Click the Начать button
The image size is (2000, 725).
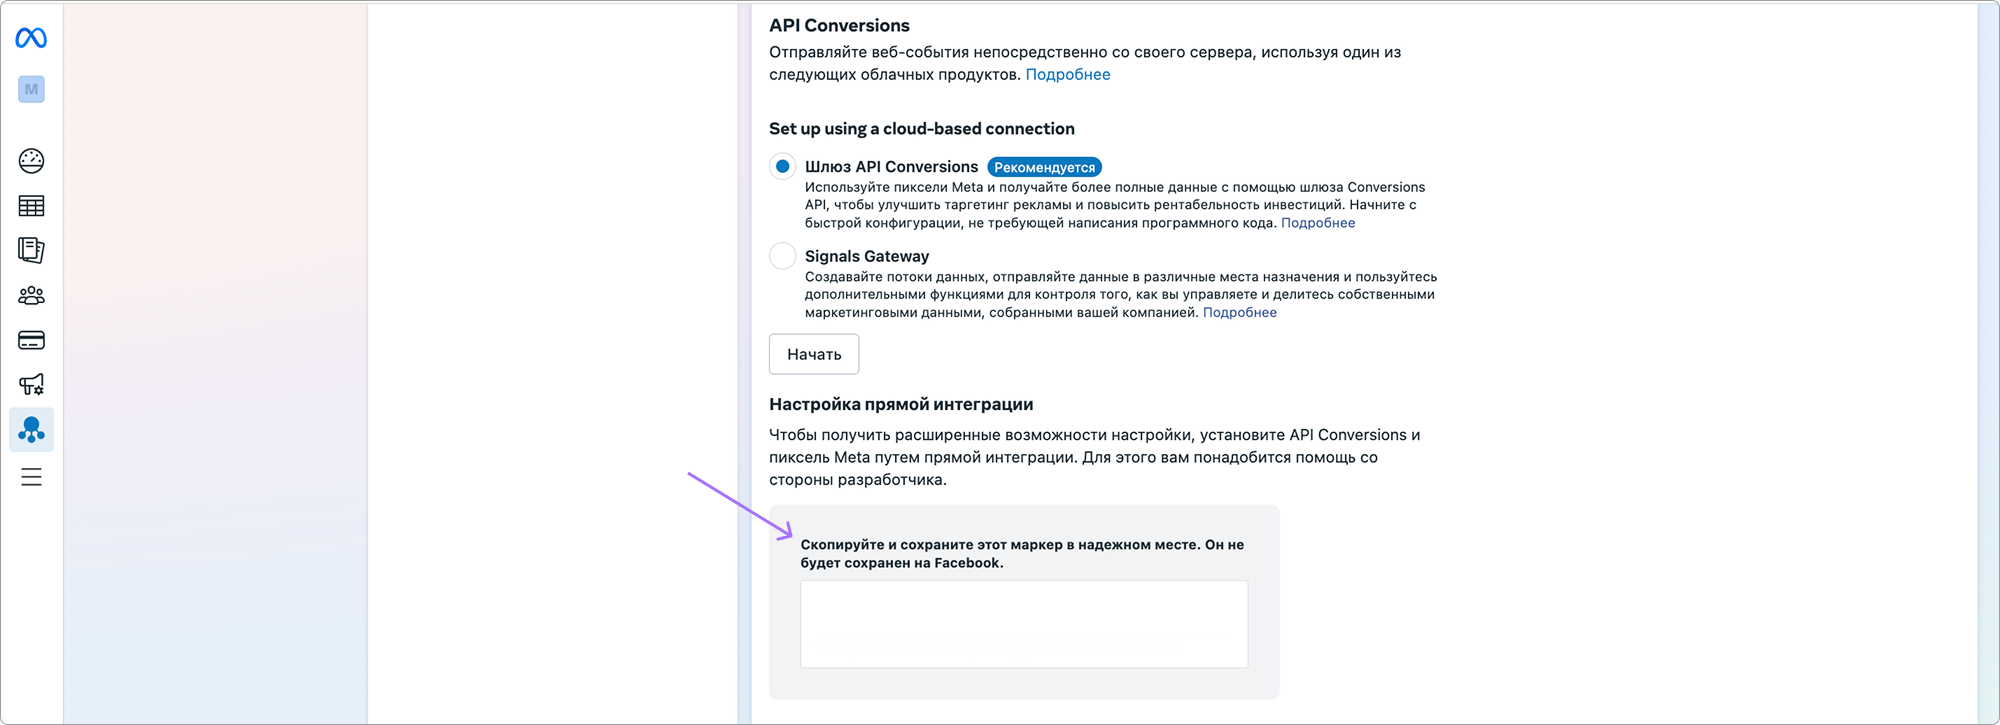click(x=814, y=354)
